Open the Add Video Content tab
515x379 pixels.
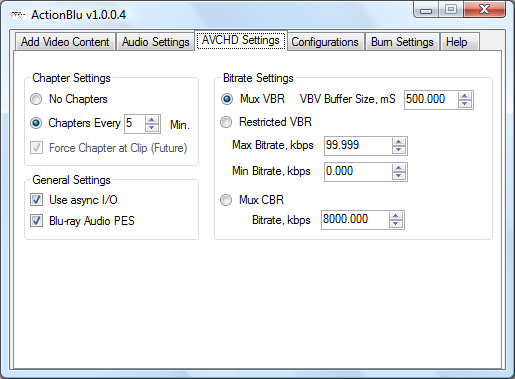click(65, 42)
